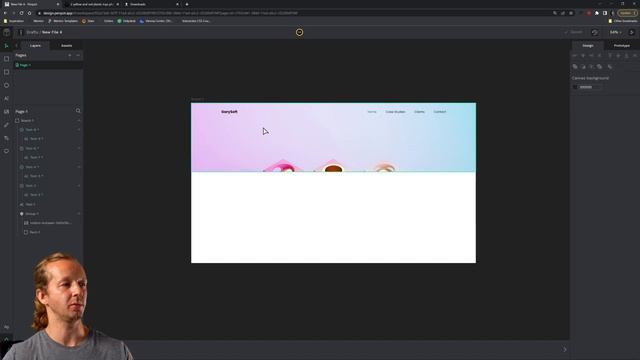Switch to the Prototype tab
The image size is (640, 360).
tap(622, 46)
